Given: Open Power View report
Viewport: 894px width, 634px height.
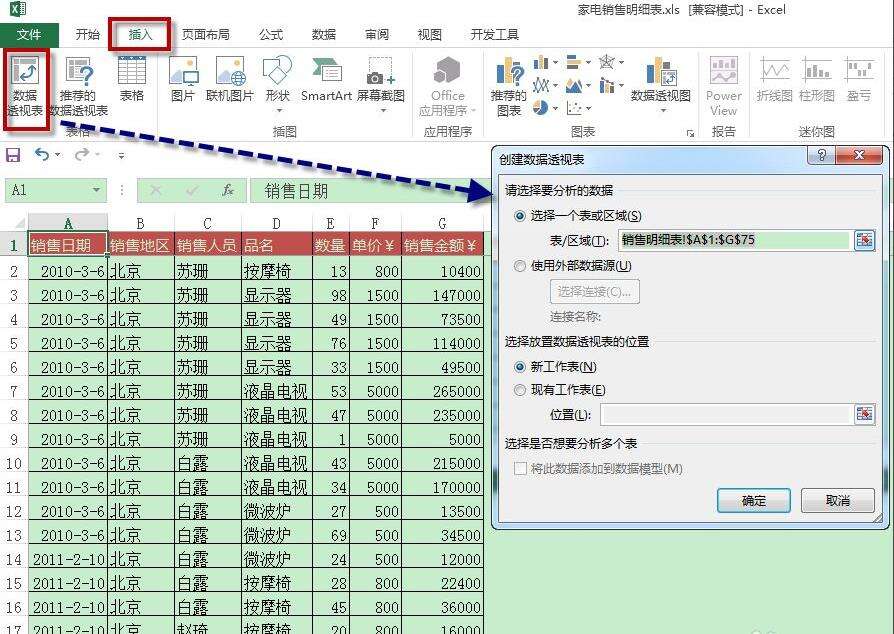Looking at the screenshot, I should [724, 86].
